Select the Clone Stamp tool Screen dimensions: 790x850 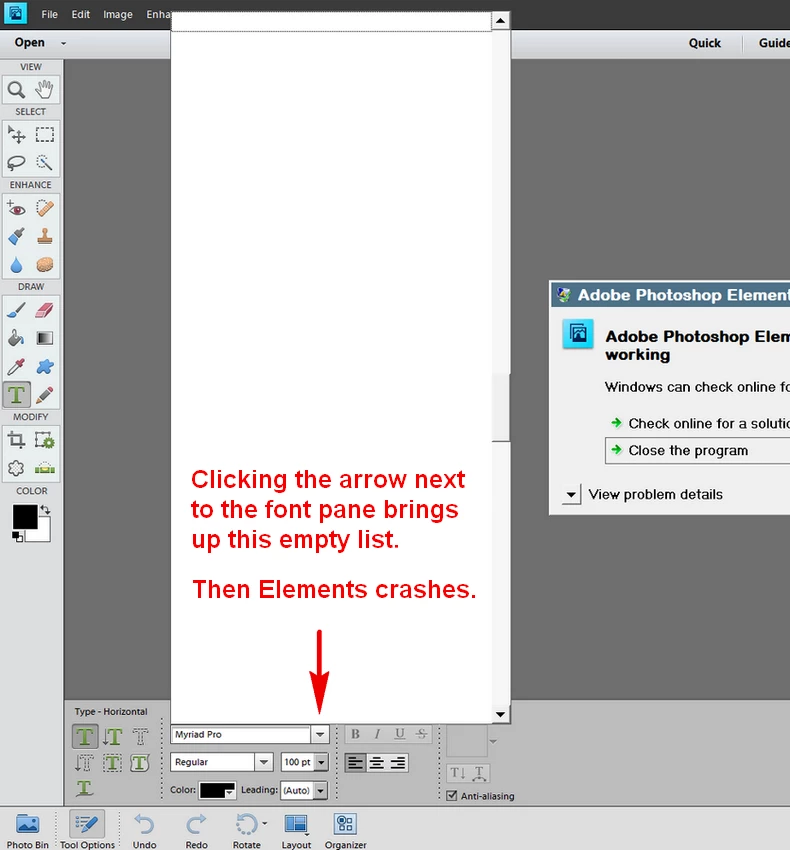(x=44, y=236)
